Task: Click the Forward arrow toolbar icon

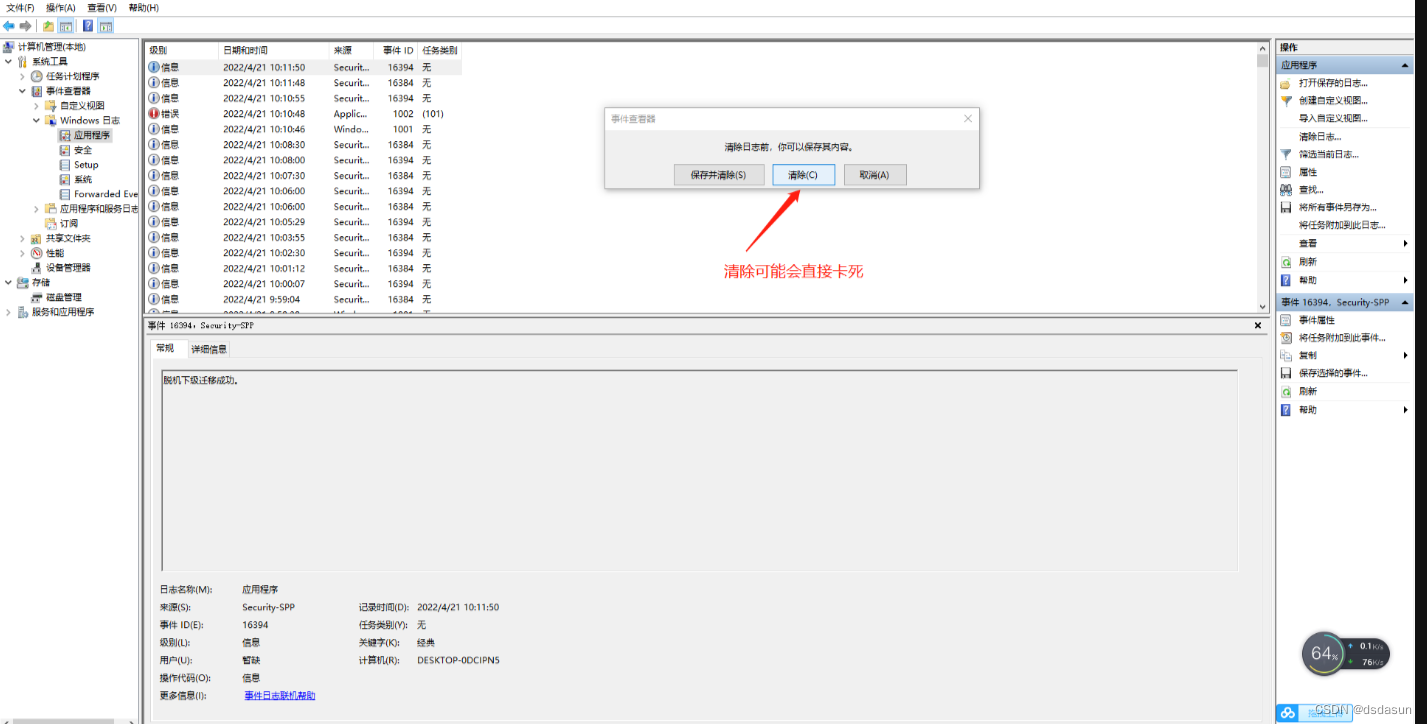Action: [25, 26]
